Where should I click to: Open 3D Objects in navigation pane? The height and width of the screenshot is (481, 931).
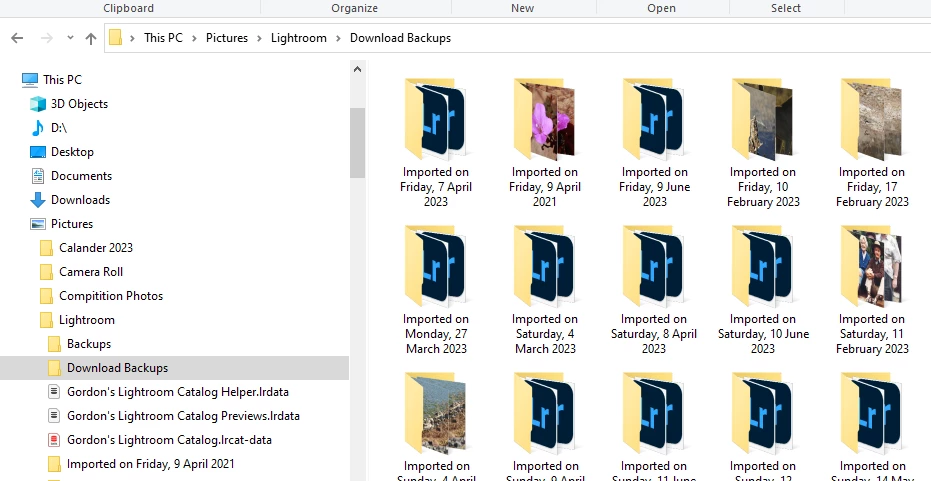click(80, 104)
